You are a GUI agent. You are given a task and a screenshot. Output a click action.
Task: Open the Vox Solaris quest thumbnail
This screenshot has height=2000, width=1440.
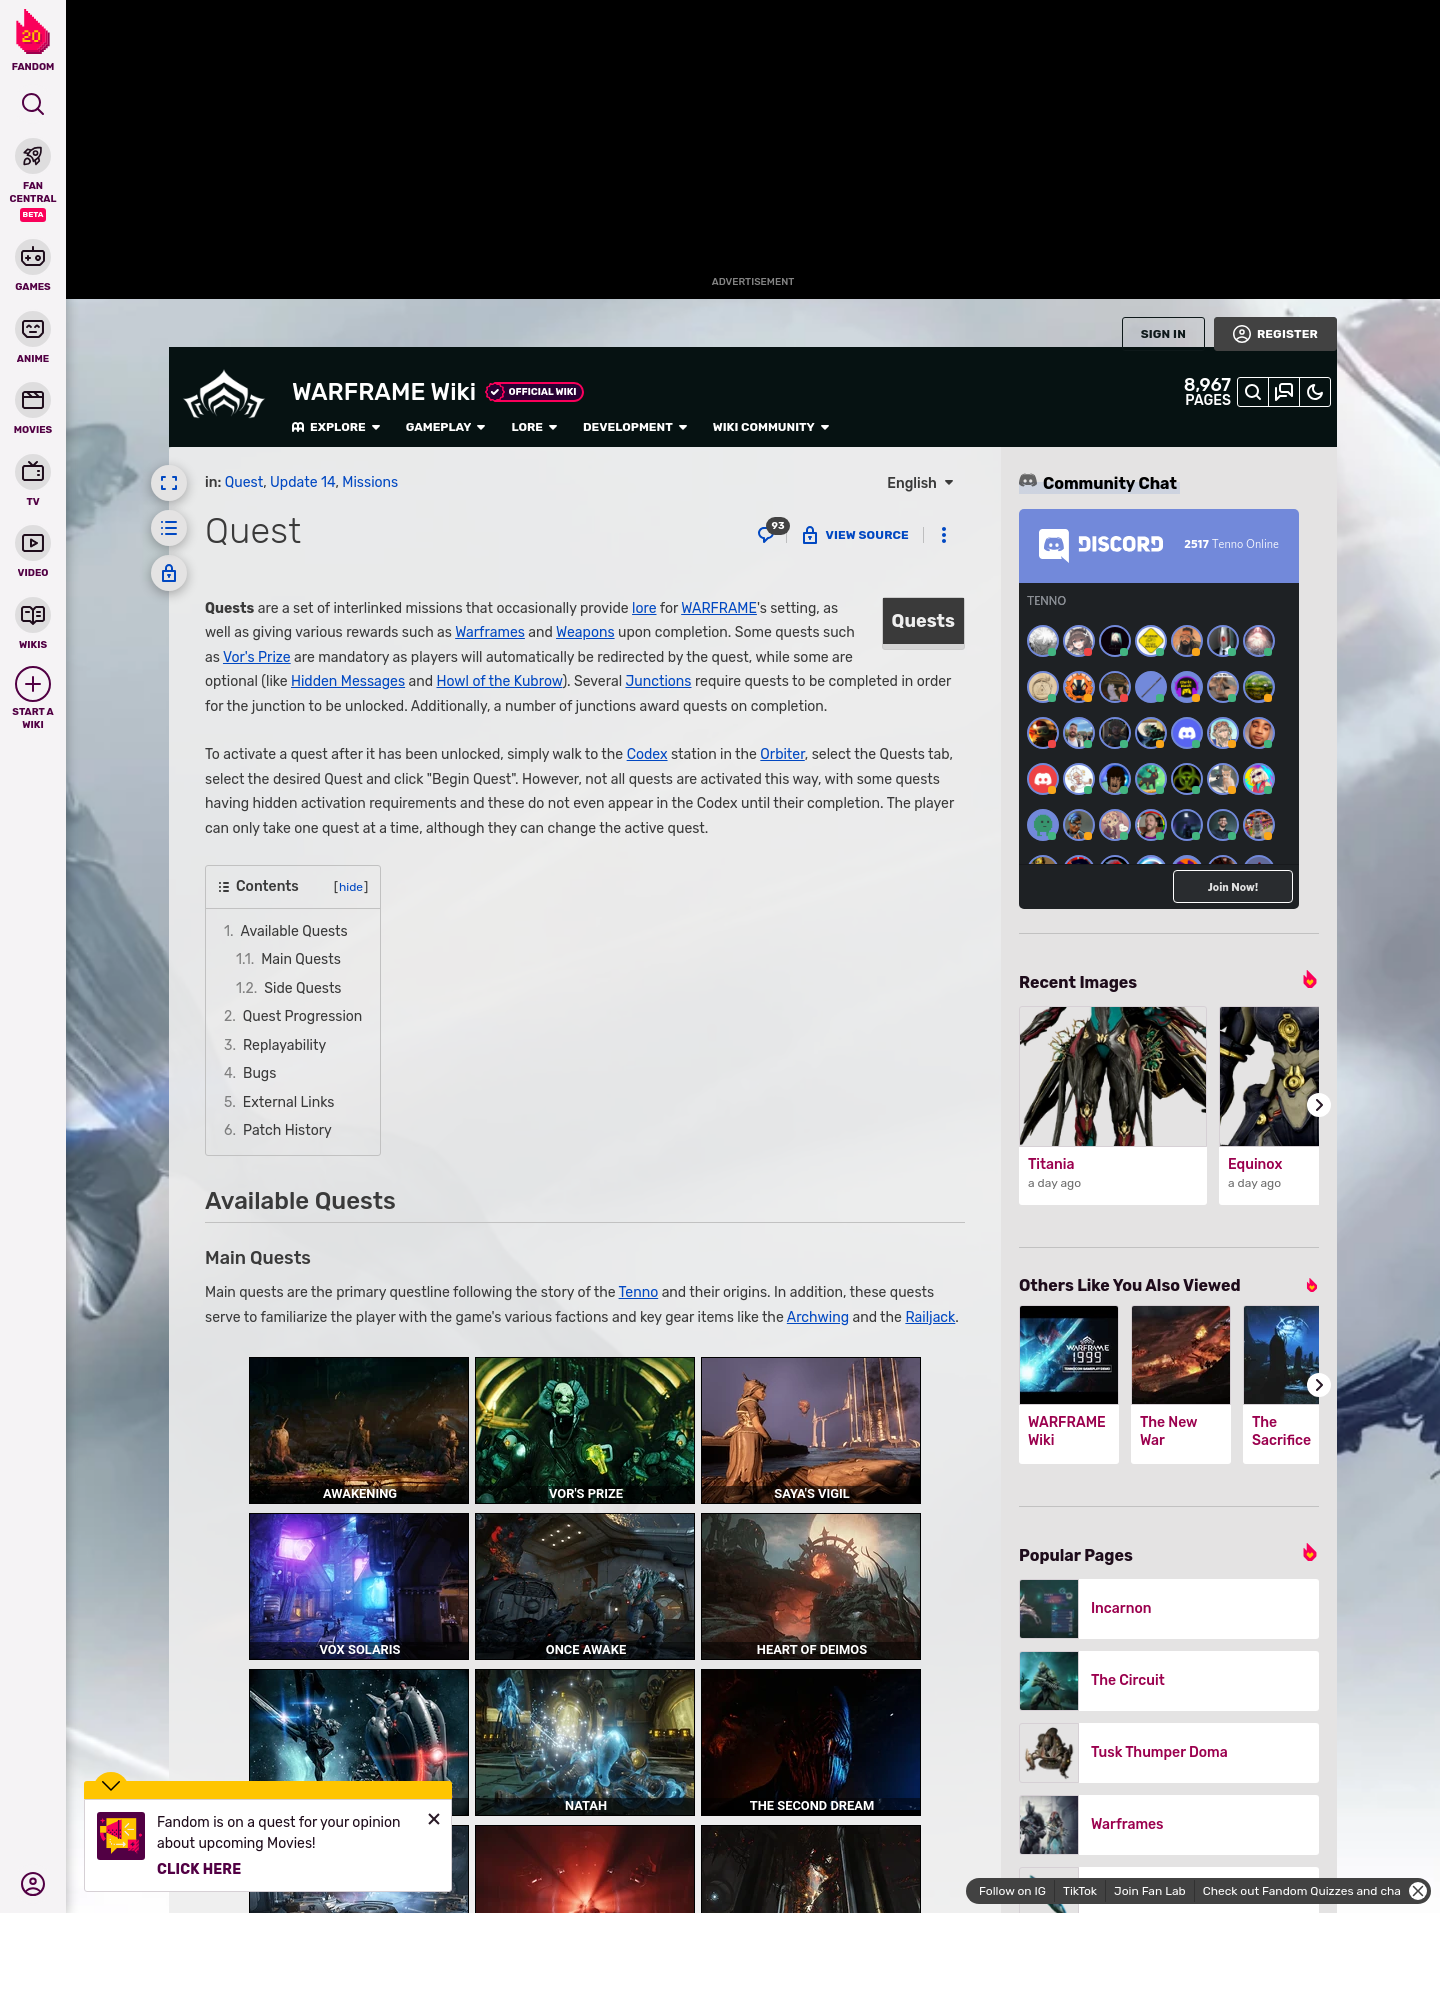[359, 1586]
